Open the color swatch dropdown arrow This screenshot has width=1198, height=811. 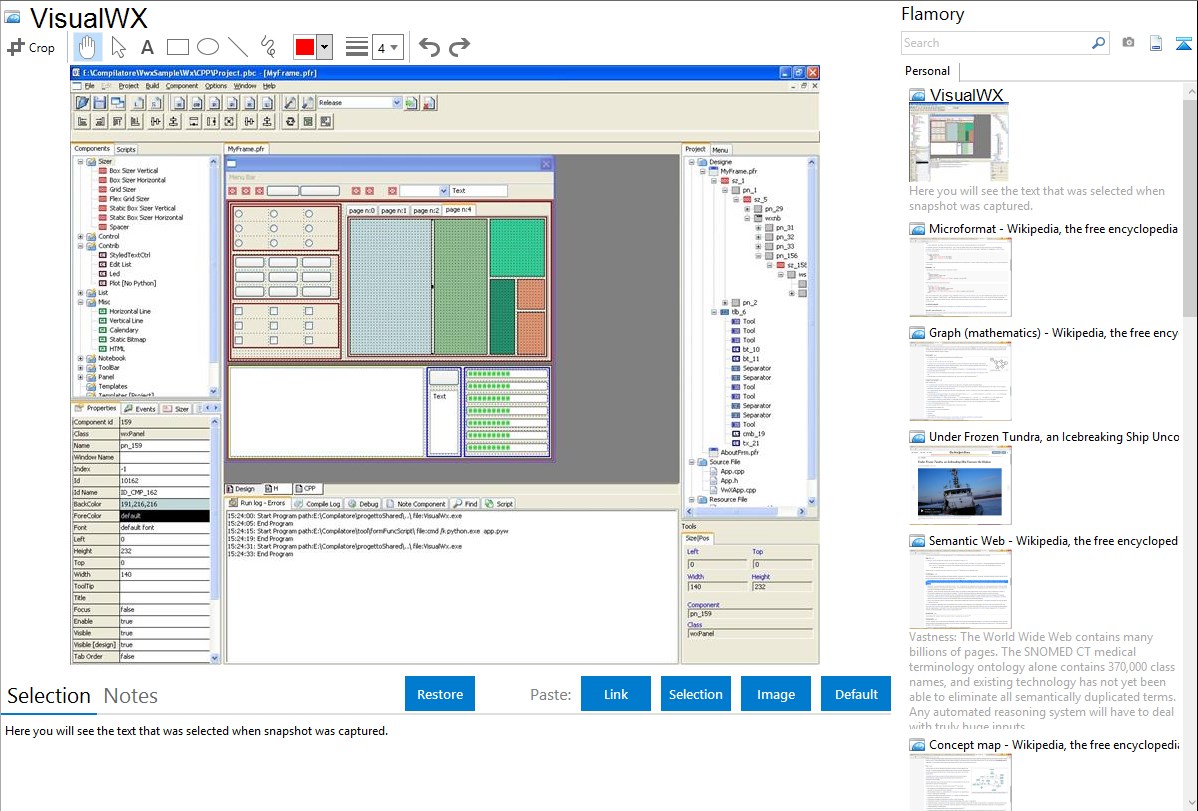coord(324,47)
